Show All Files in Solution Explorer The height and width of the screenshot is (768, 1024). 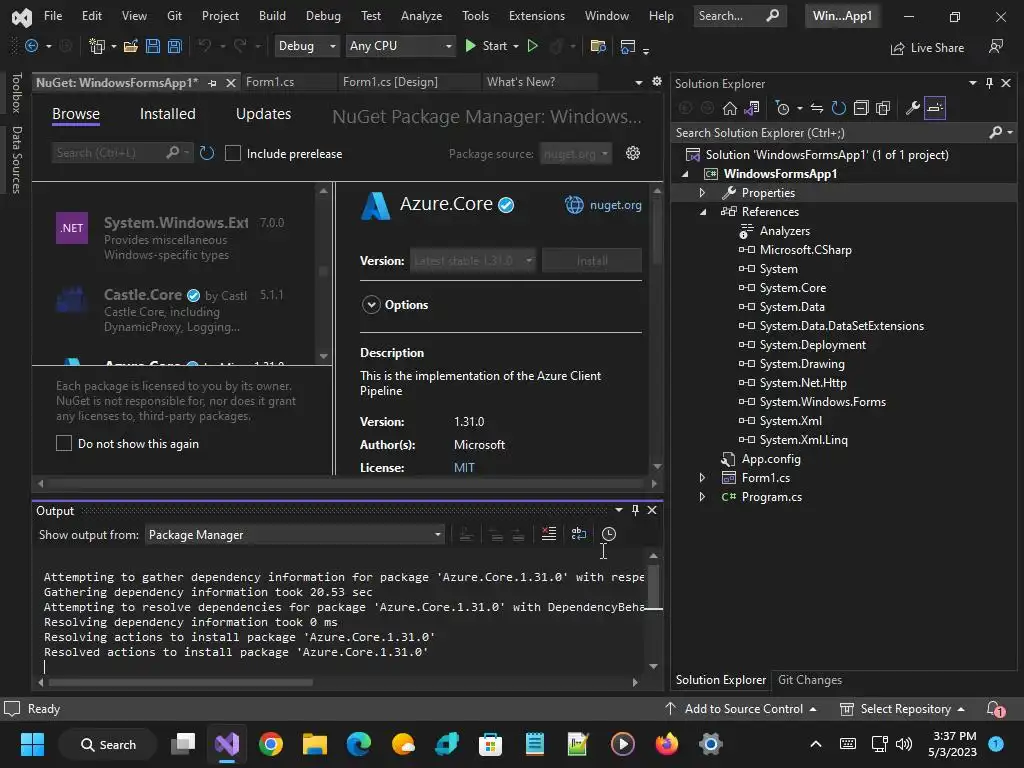[x=883, y=108]
